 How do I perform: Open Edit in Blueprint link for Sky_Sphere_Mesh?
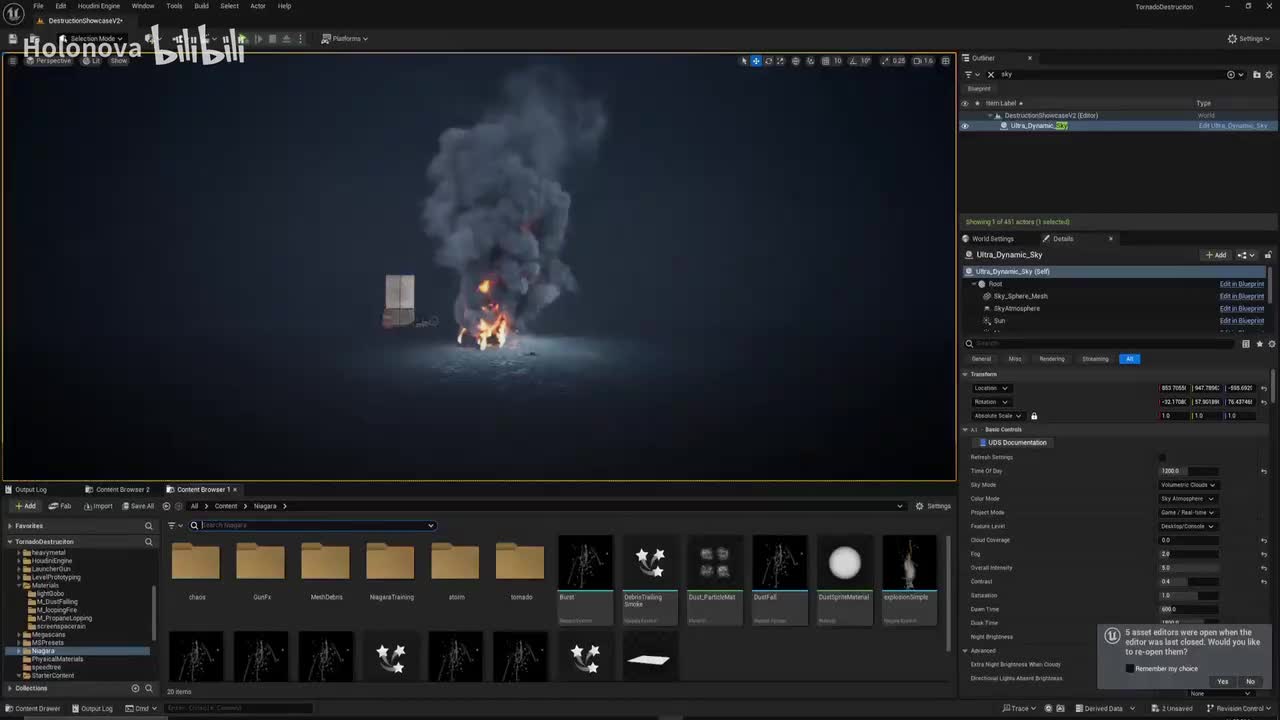tap(1241, 296)
